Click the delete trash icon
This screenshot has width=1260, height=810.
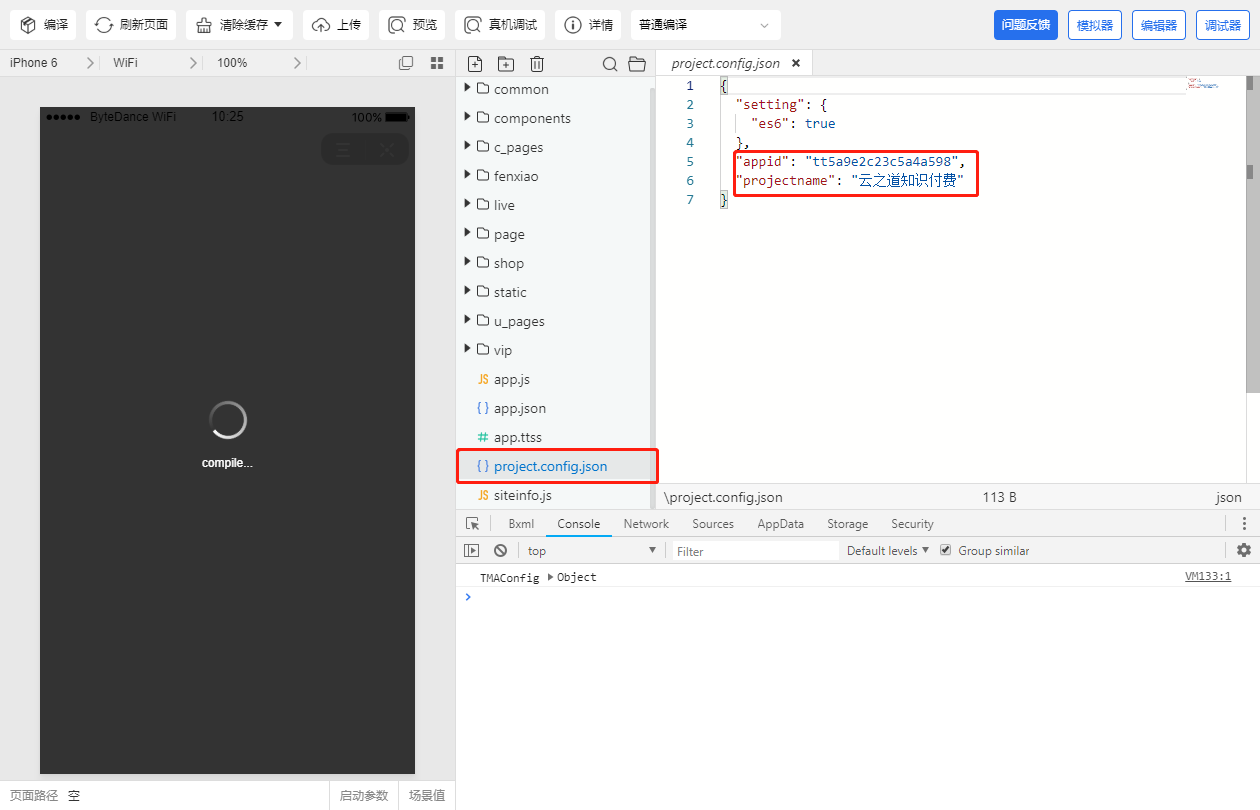[537, 64]
